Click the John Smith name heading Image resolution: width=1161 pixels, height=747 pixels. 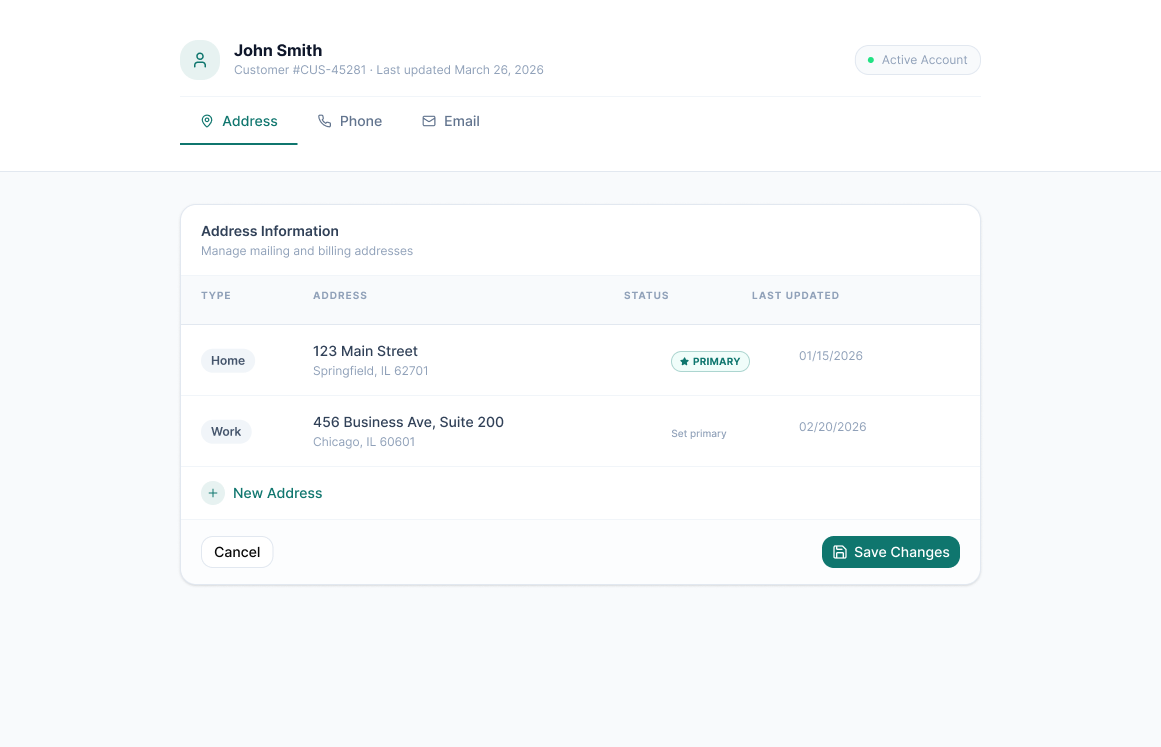(x=278, y=50)
